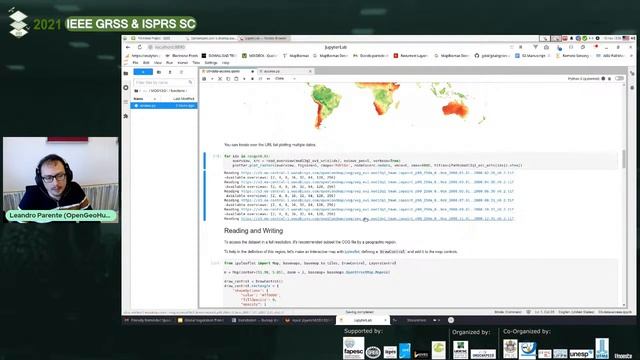The width and height of the screenshot is (640, 360).
Task: Sort files by the Name column
Action: click(x=138, y=99)
